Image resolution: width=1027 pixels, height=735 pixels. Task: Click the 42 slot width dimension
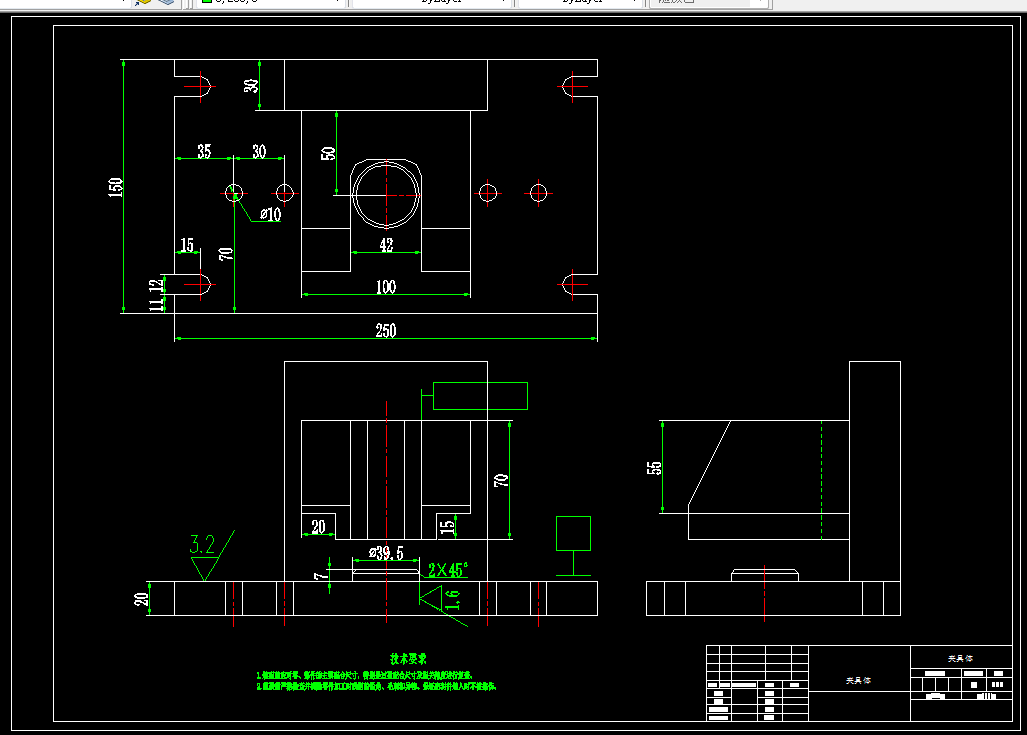[x=386, y=244]
